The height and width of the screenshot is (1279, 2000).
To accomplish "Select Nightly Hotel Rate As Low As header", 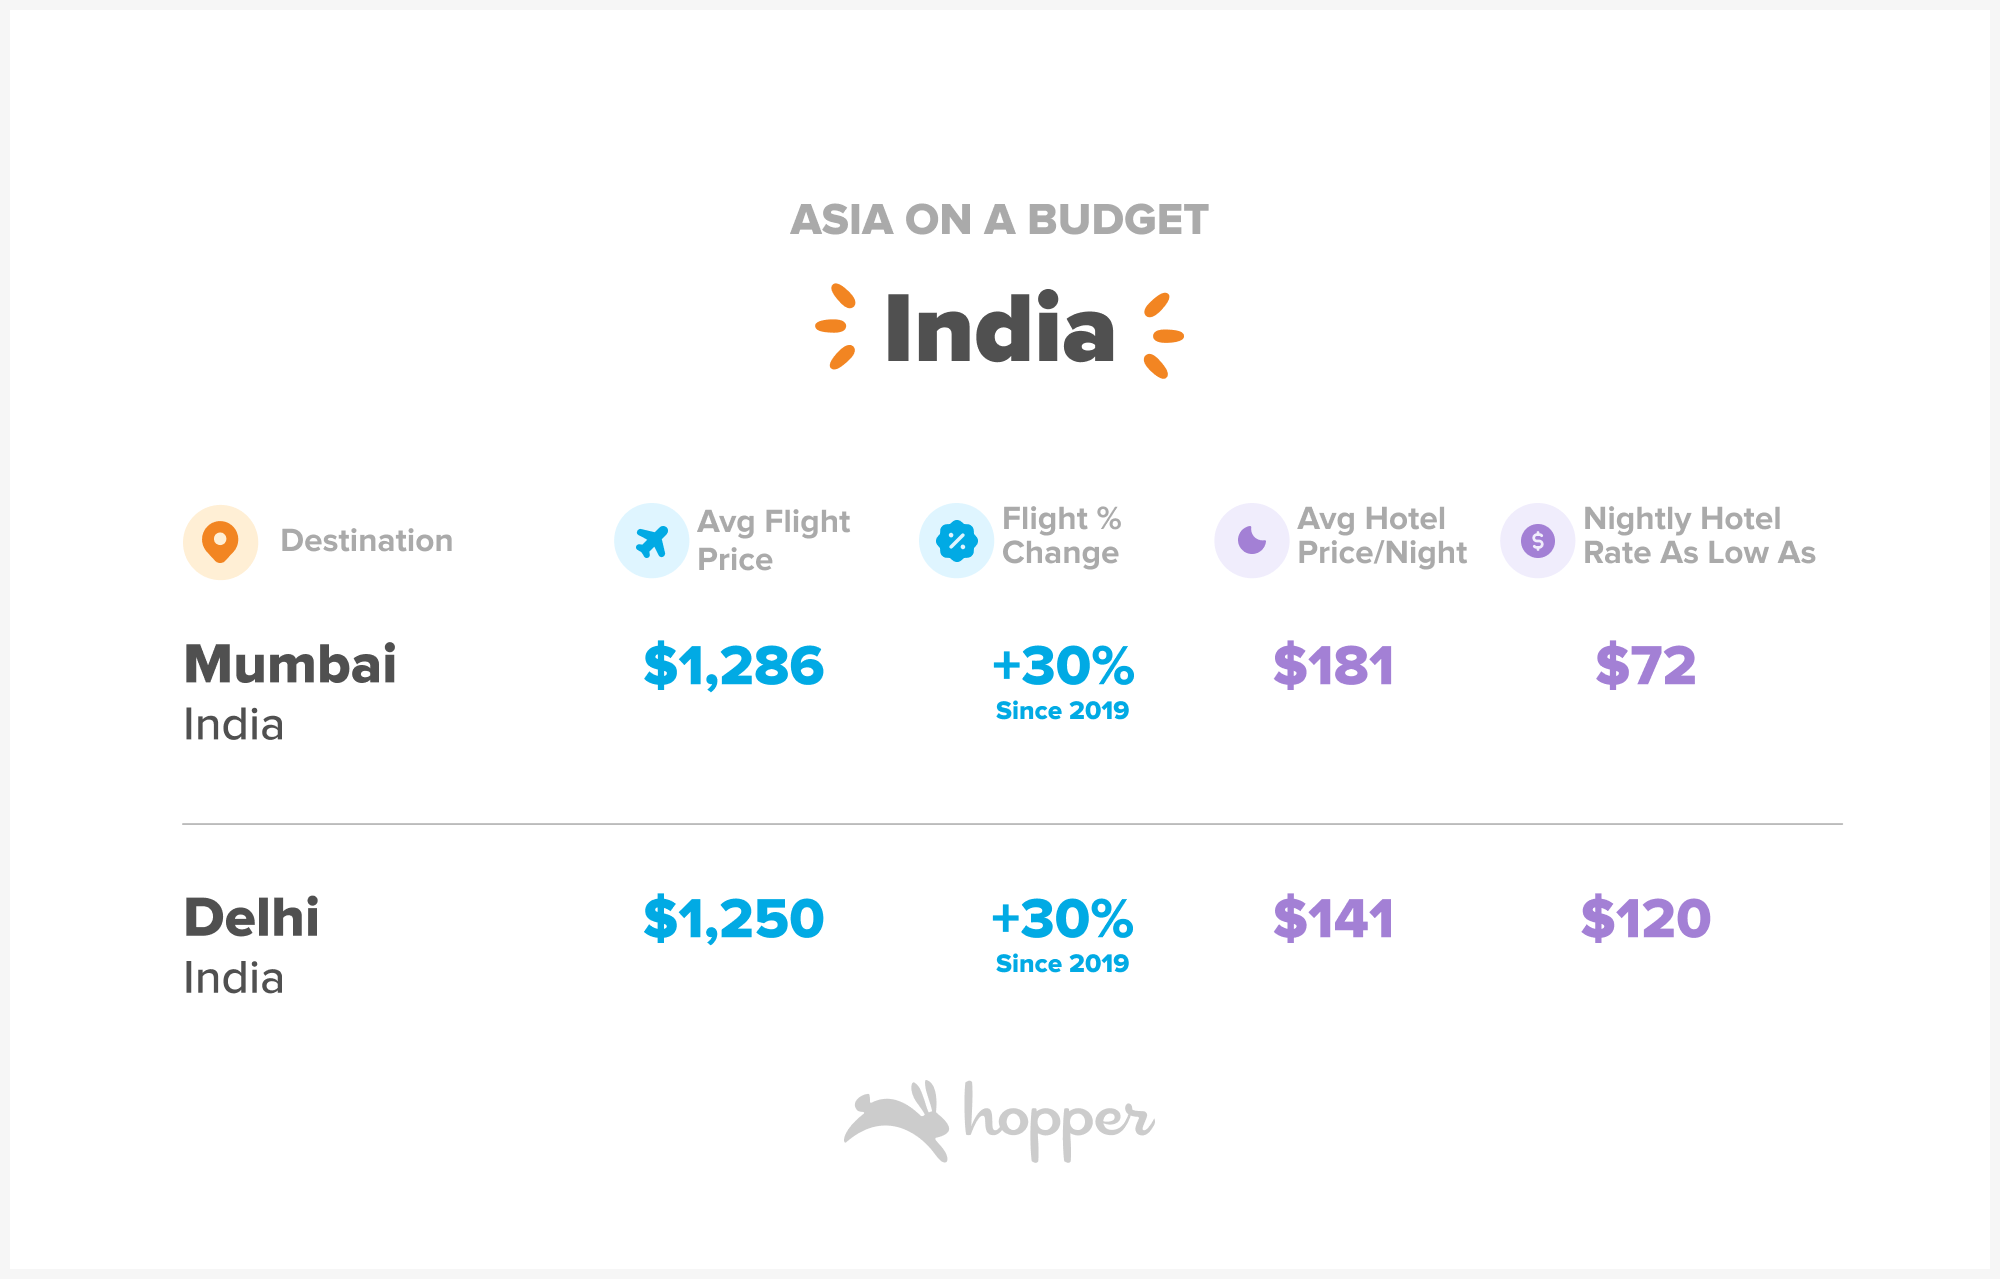I will click(x=1699, y=536).
